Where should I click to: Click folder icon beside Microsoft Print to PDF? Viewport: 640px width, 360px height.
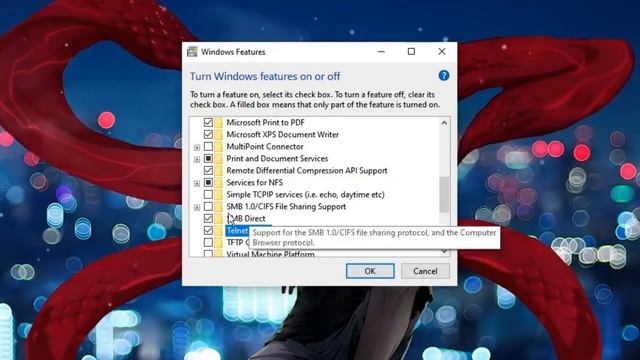(219, 122)
